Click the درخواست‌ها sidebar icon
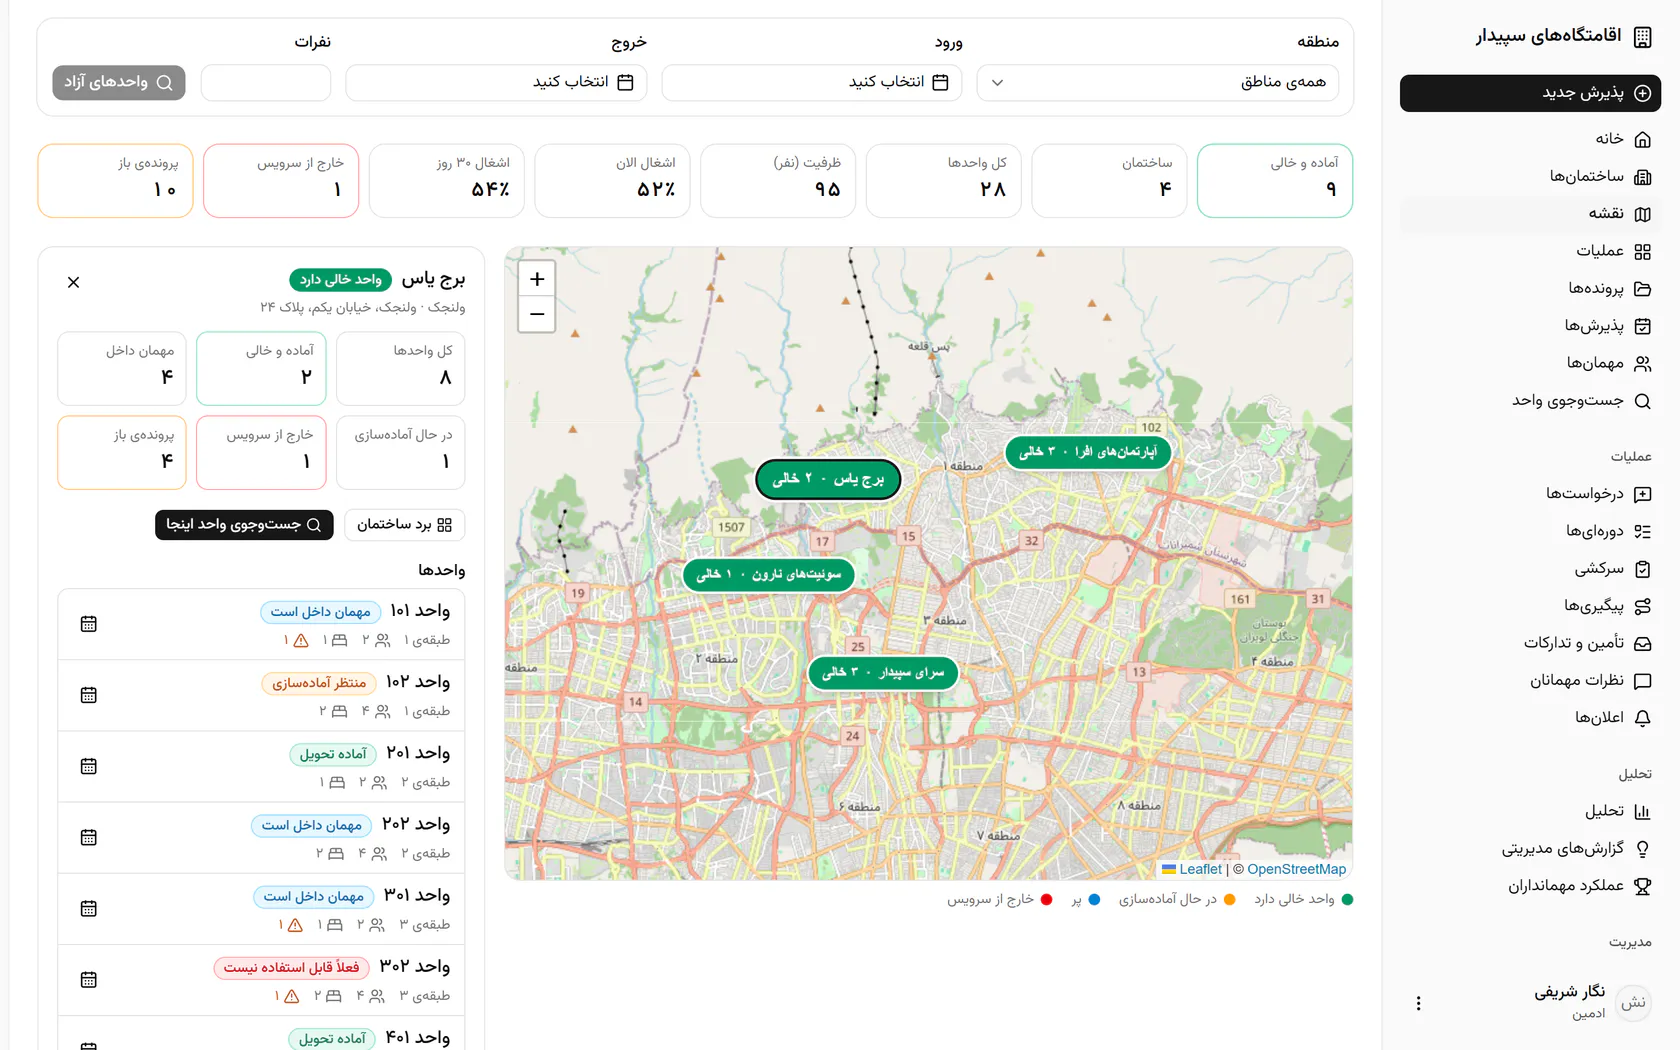1680x1050 pixels. pyautogui.click(x=1642, y=494)
